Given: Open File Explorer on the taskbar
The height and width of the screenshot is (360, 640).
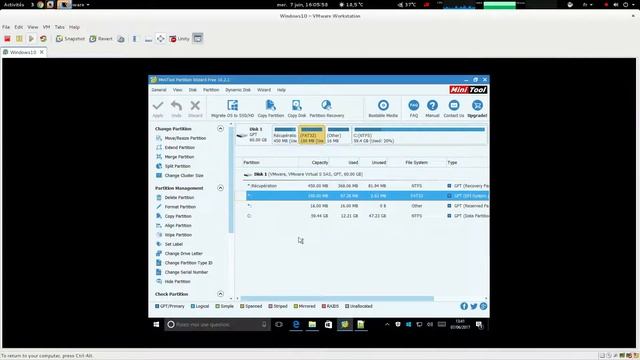Looking at the screenshot, I should click(x=312, y=324).
